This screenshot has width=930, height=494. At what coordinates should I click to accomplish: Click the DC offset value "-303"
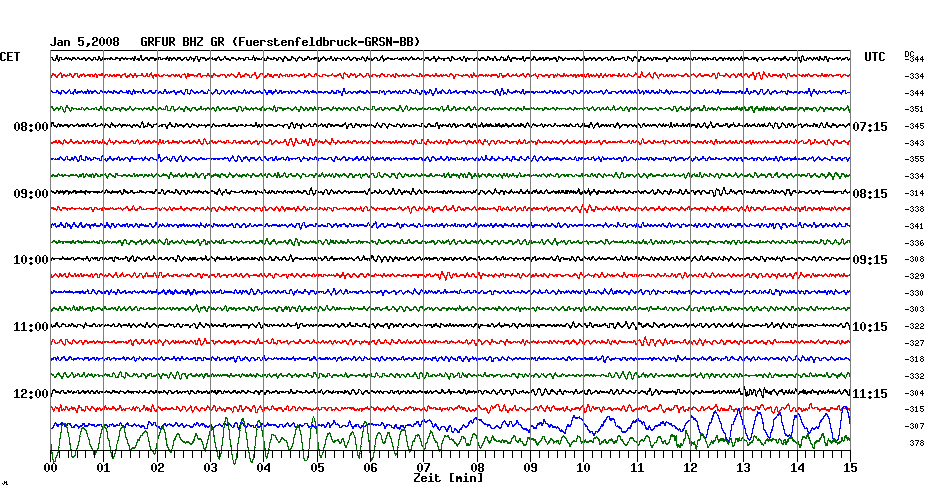tap(915, 310)
